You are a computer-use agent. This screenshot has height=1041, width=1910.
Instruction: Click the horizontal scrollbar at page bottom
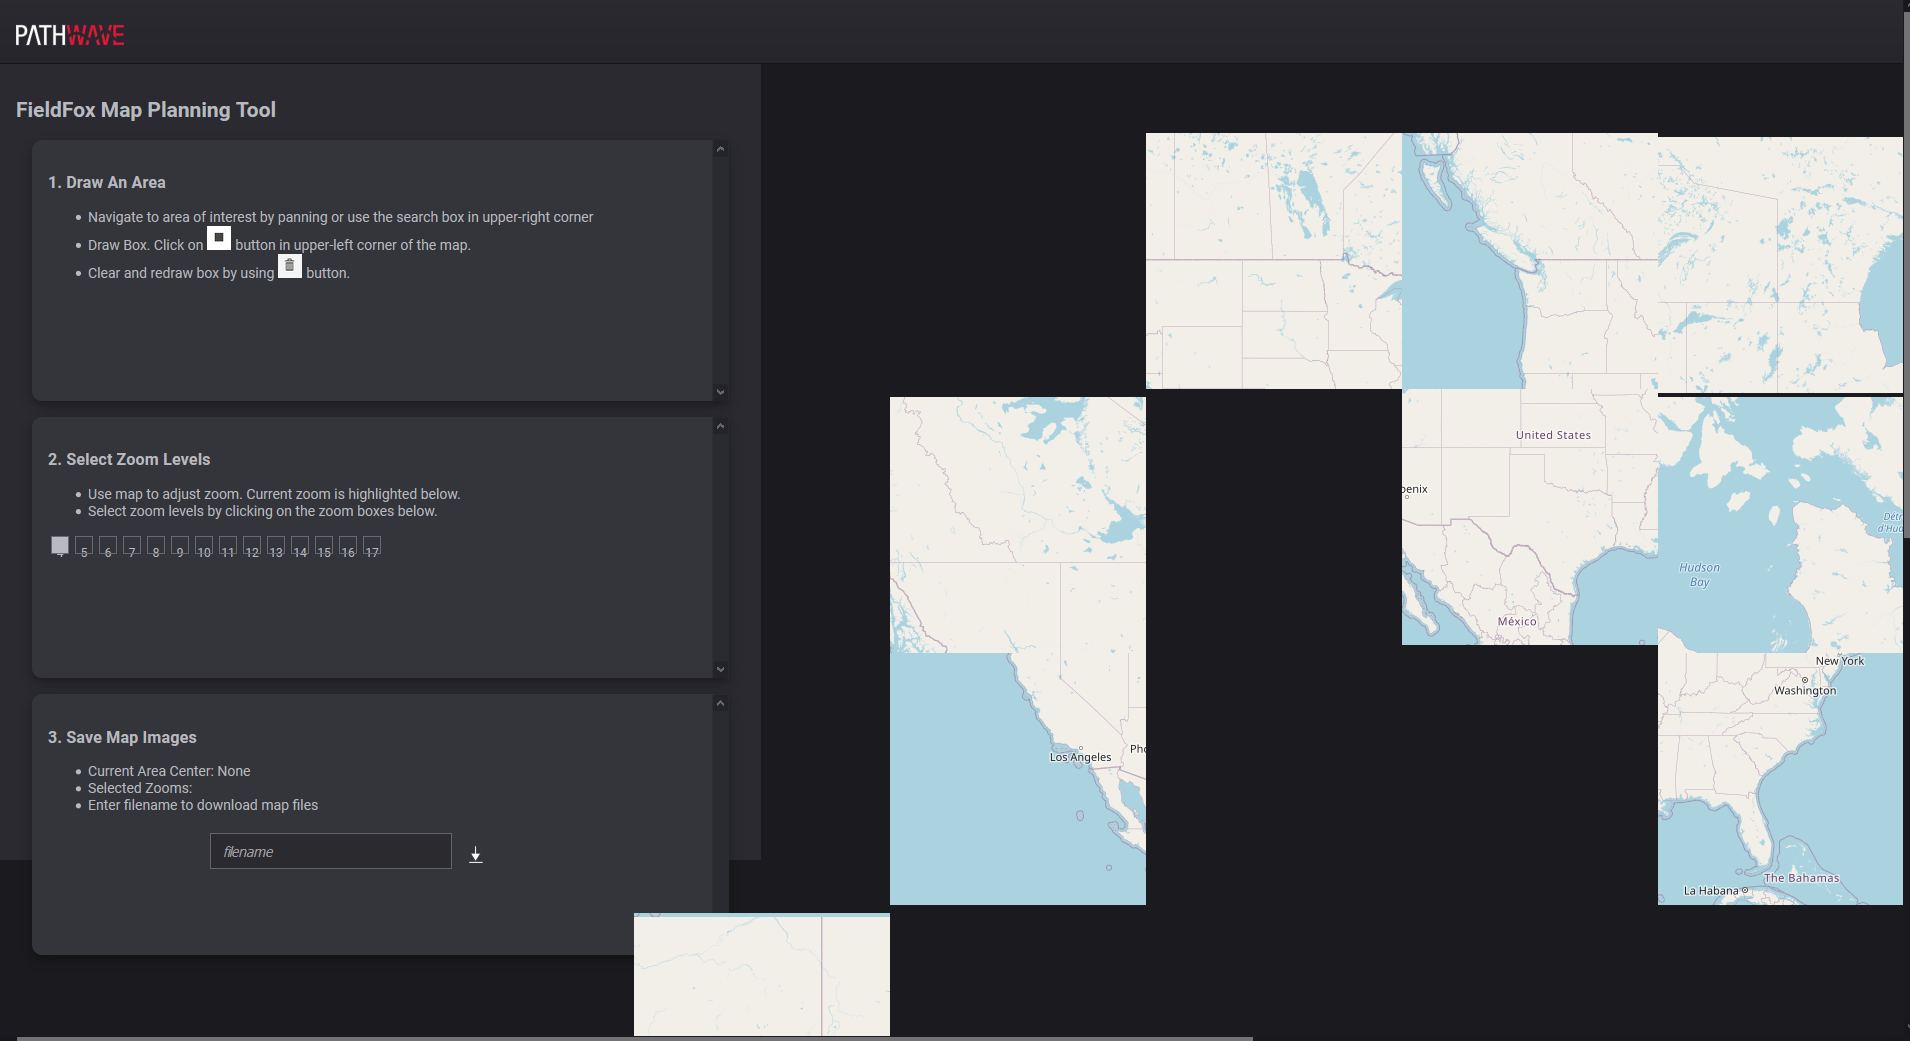pos(635,1038)
